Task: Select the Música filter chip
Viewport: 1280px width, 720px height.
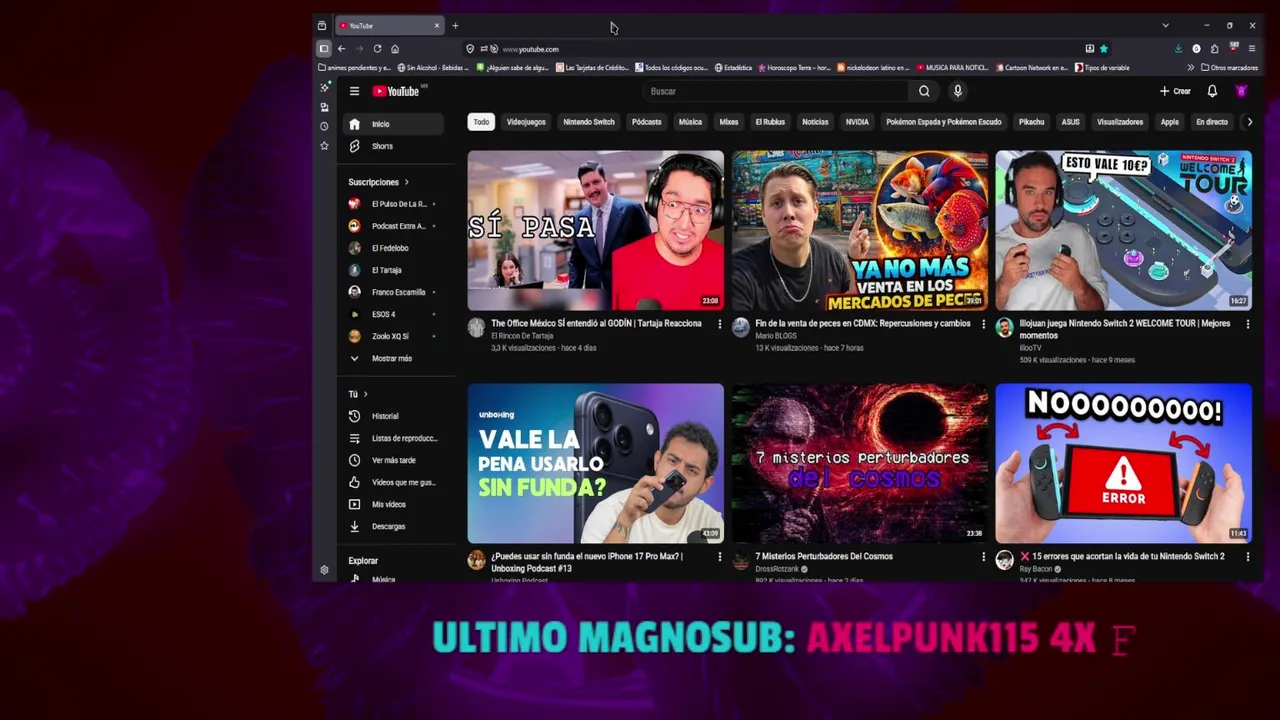Action: click(690, 122)
